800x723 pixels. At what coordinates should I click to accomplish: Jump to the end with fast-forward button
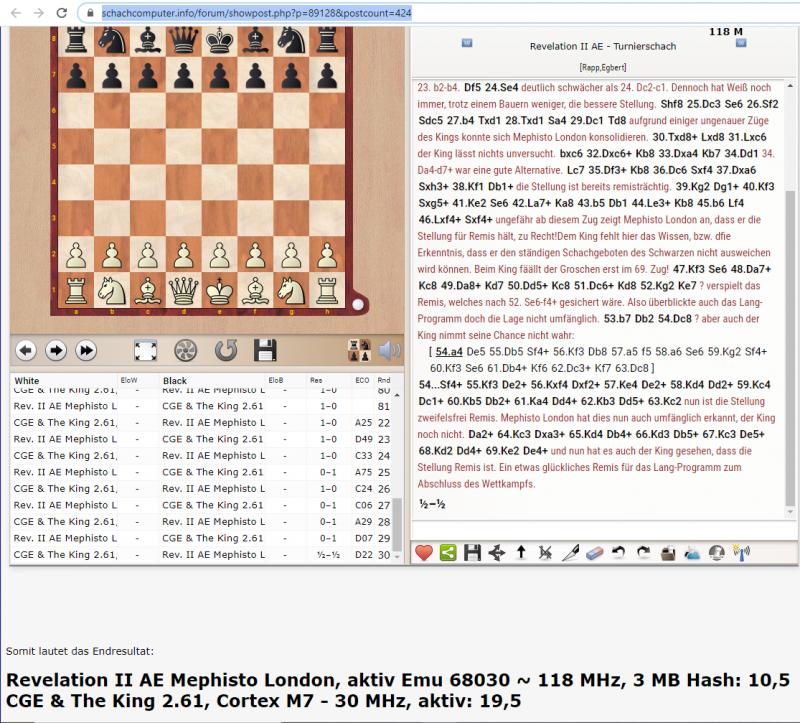[87, 350]
